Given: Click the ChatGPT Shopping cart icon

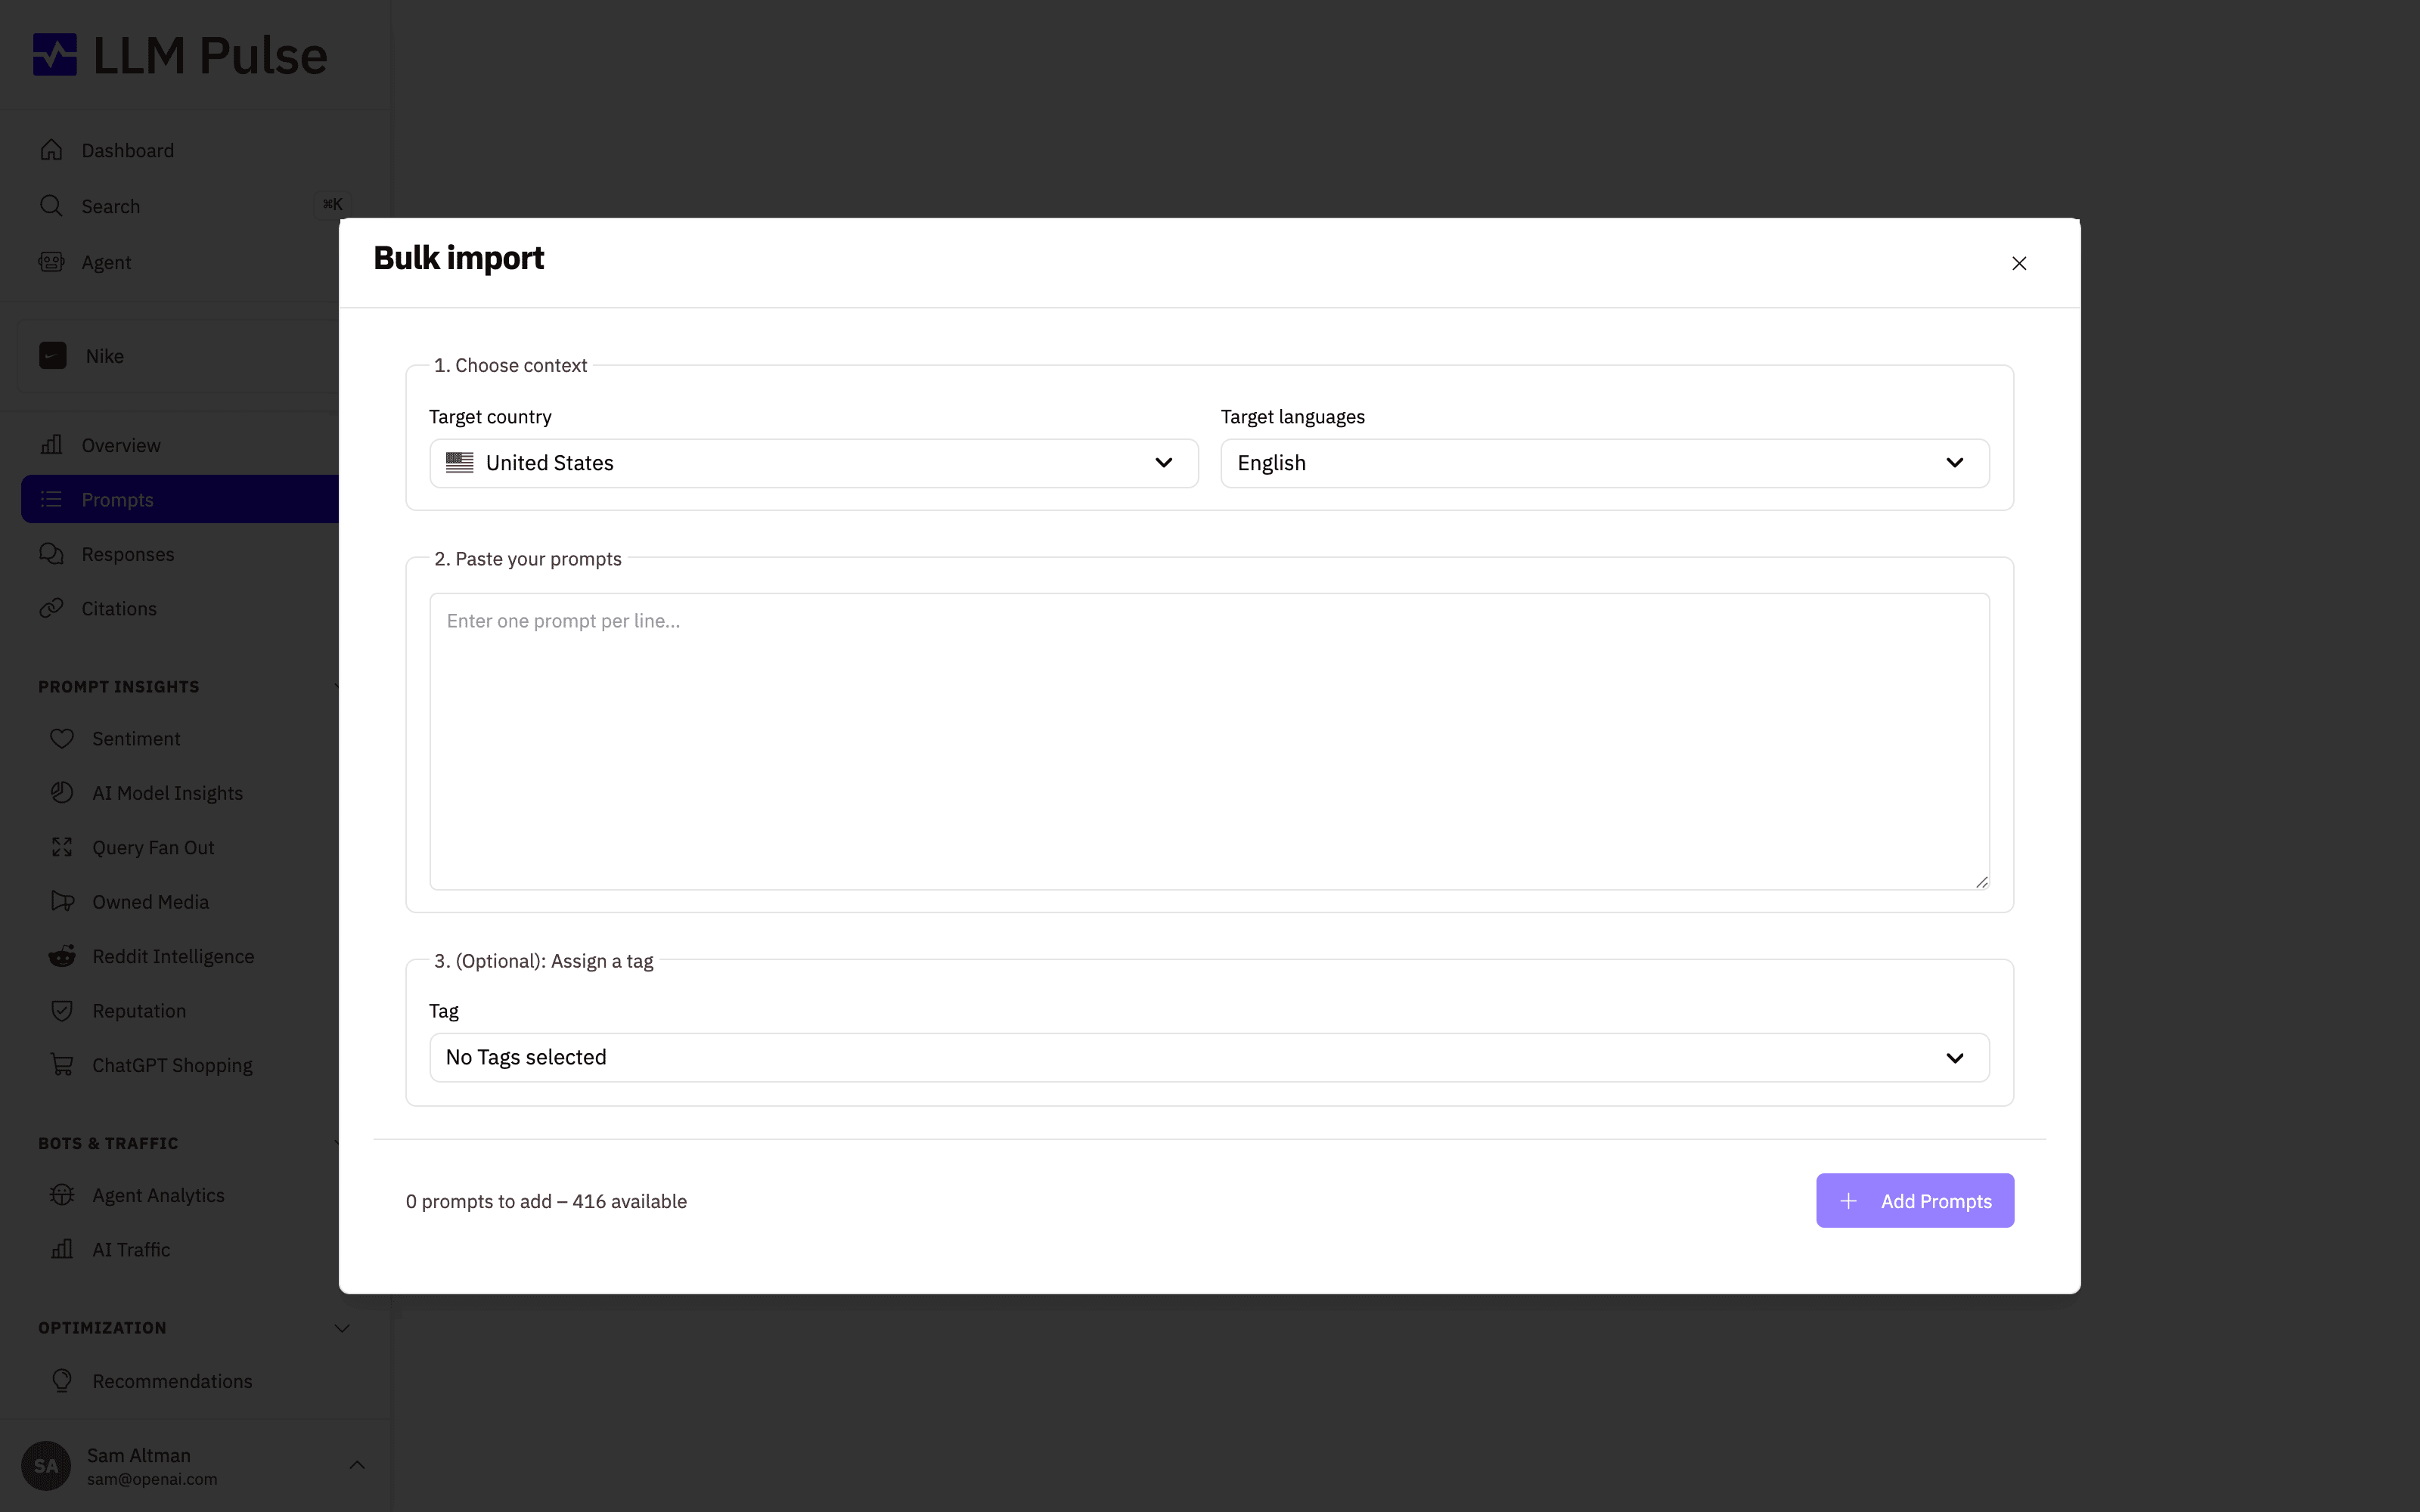Looking at the screenshot, I should 62,1065.
